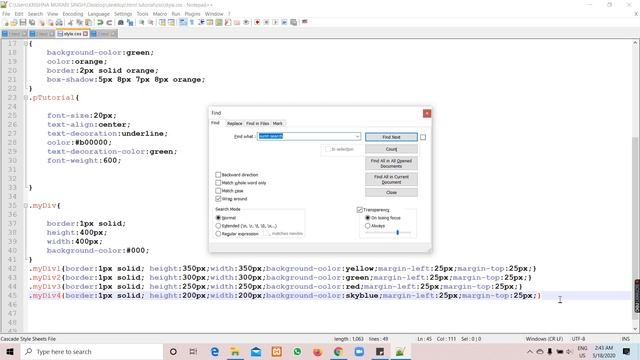The width and height of the screenshot is (640, 360).
Task: Select the Regular expression search mode
Action: 218,234
